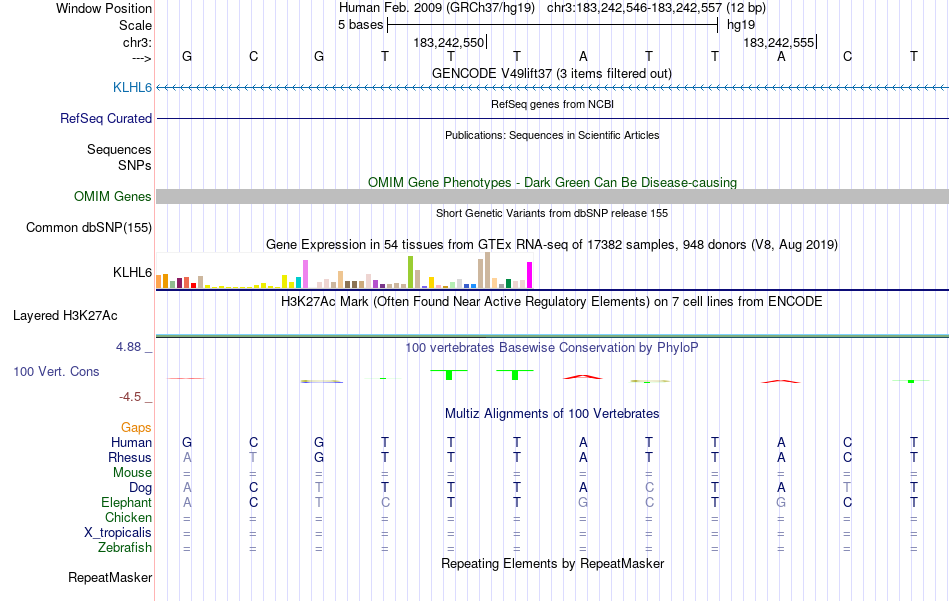The width and height of the screenshot is (950, 601).
Task: Click the bright green GTEx expression bar
Action: tap(410, 272)
